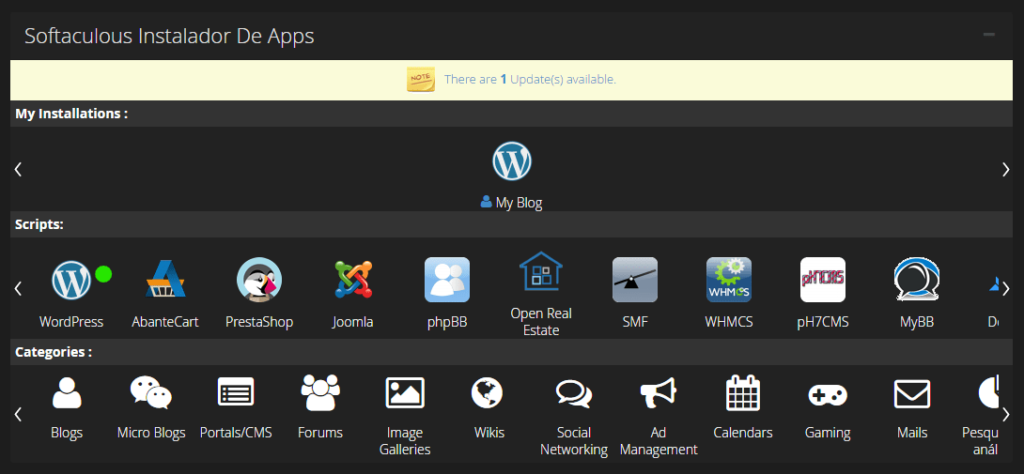Select the Ad Management megaphone icon
Viewport: 1024px width, 474px height.
[658, 393]
